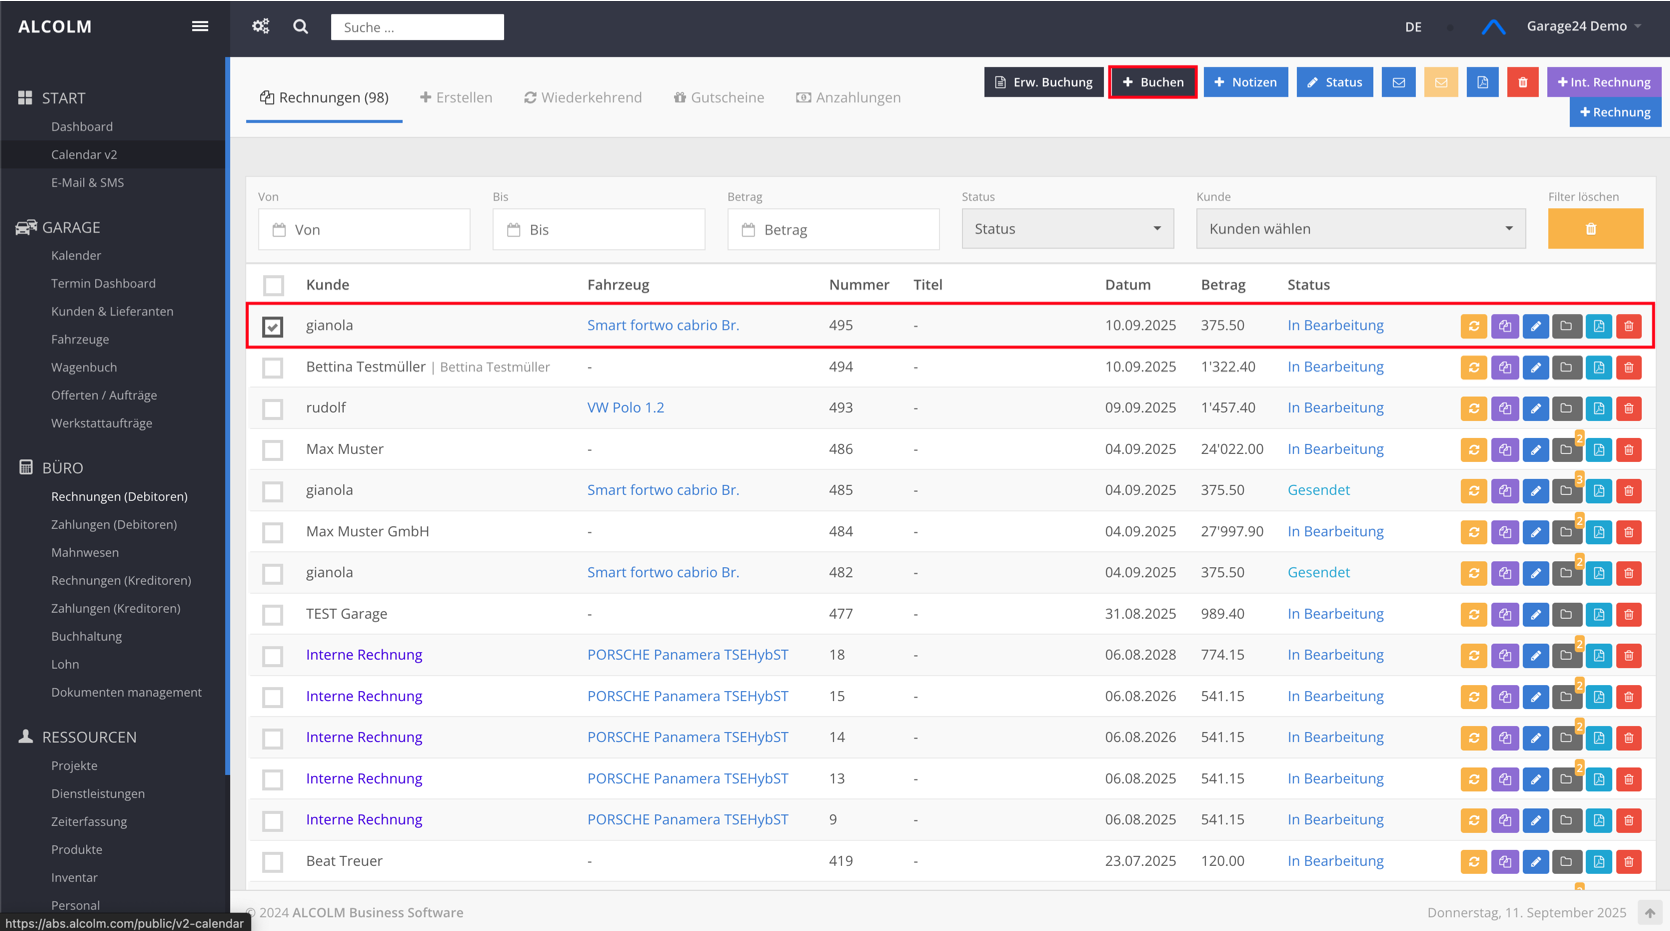Click the Buchen button

pyautogui.click(x=1152, y=82)
